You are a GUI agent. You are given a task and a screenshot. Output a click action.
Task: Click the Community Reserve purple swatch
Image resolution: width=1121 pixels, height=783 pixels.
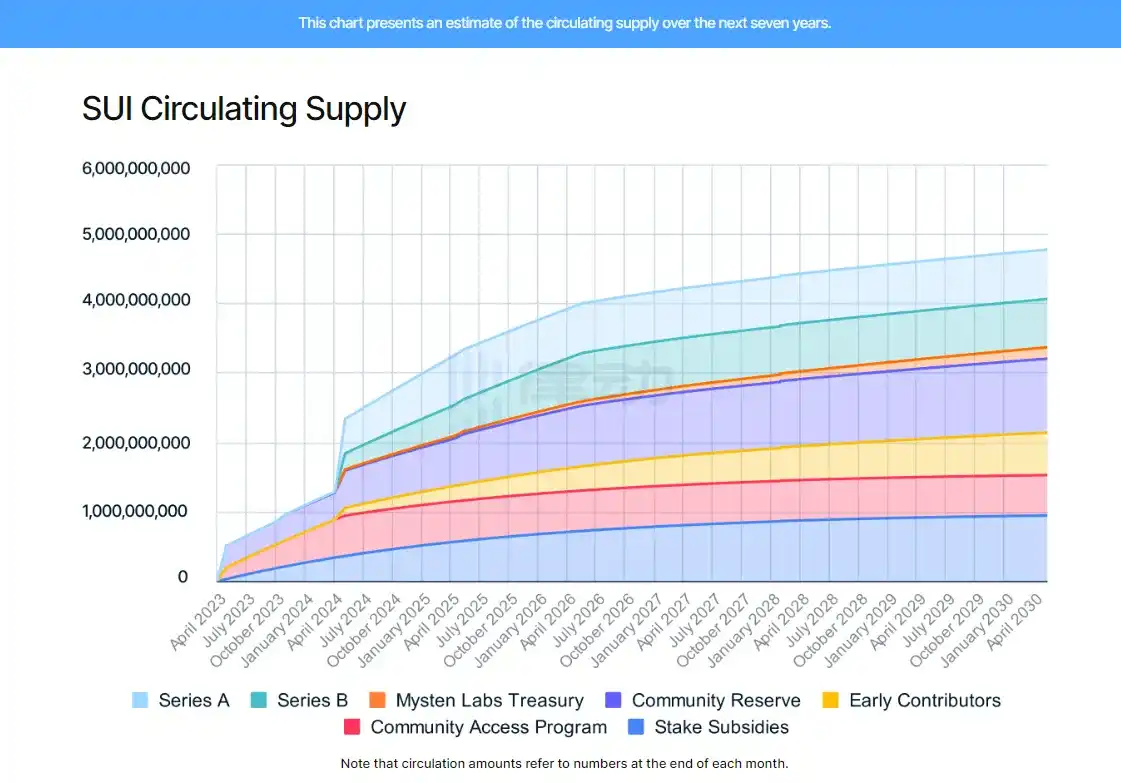pyautogui.click(x=615, y=701)
